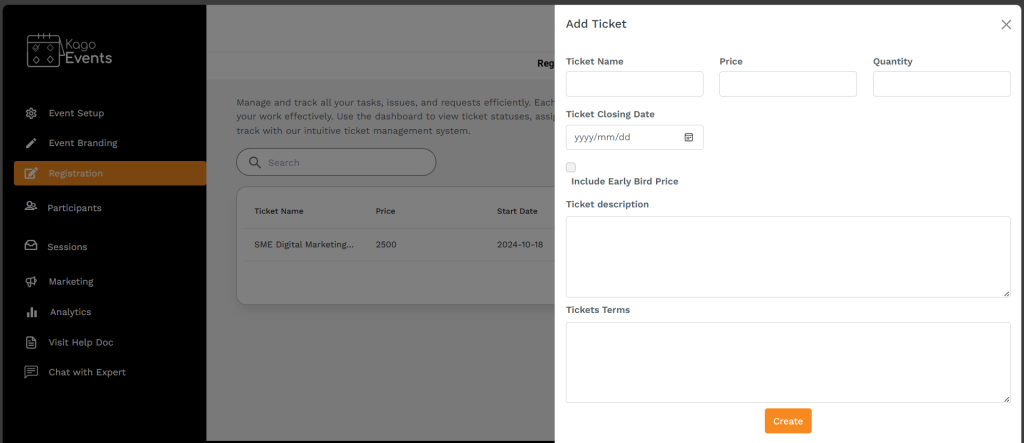The width and height of the screenshot is (1024, 443).
Task: Click the Event Branding pencil icon
Action: point(31,143)
